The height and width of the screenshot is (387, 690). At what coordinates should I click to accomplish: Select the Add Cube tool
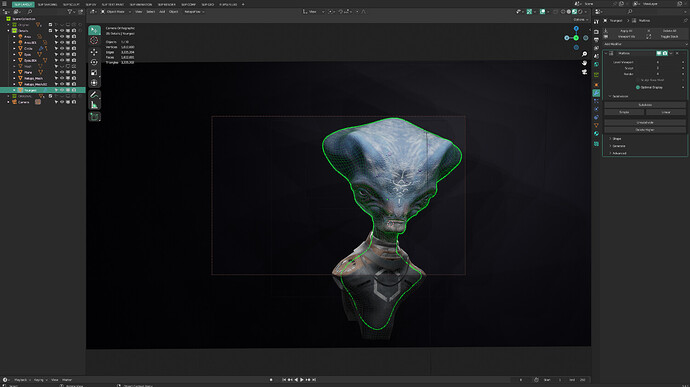(94, 117)
